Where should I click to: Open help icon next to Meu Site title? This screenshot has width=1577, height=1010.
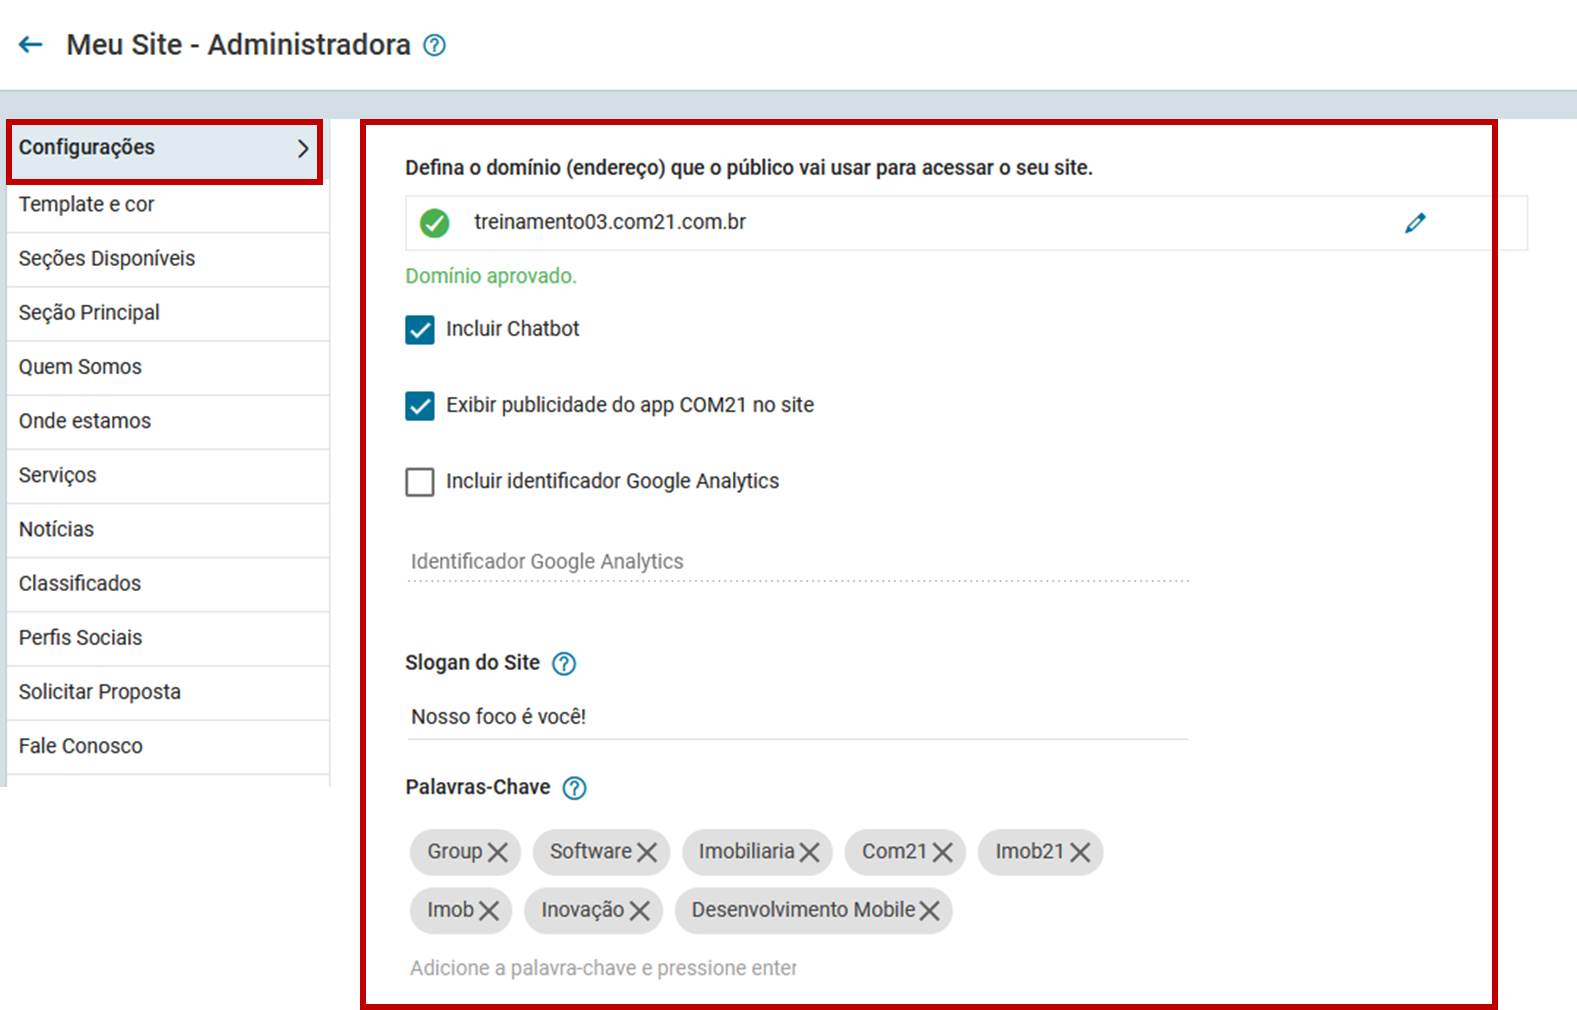pos(434,45)
